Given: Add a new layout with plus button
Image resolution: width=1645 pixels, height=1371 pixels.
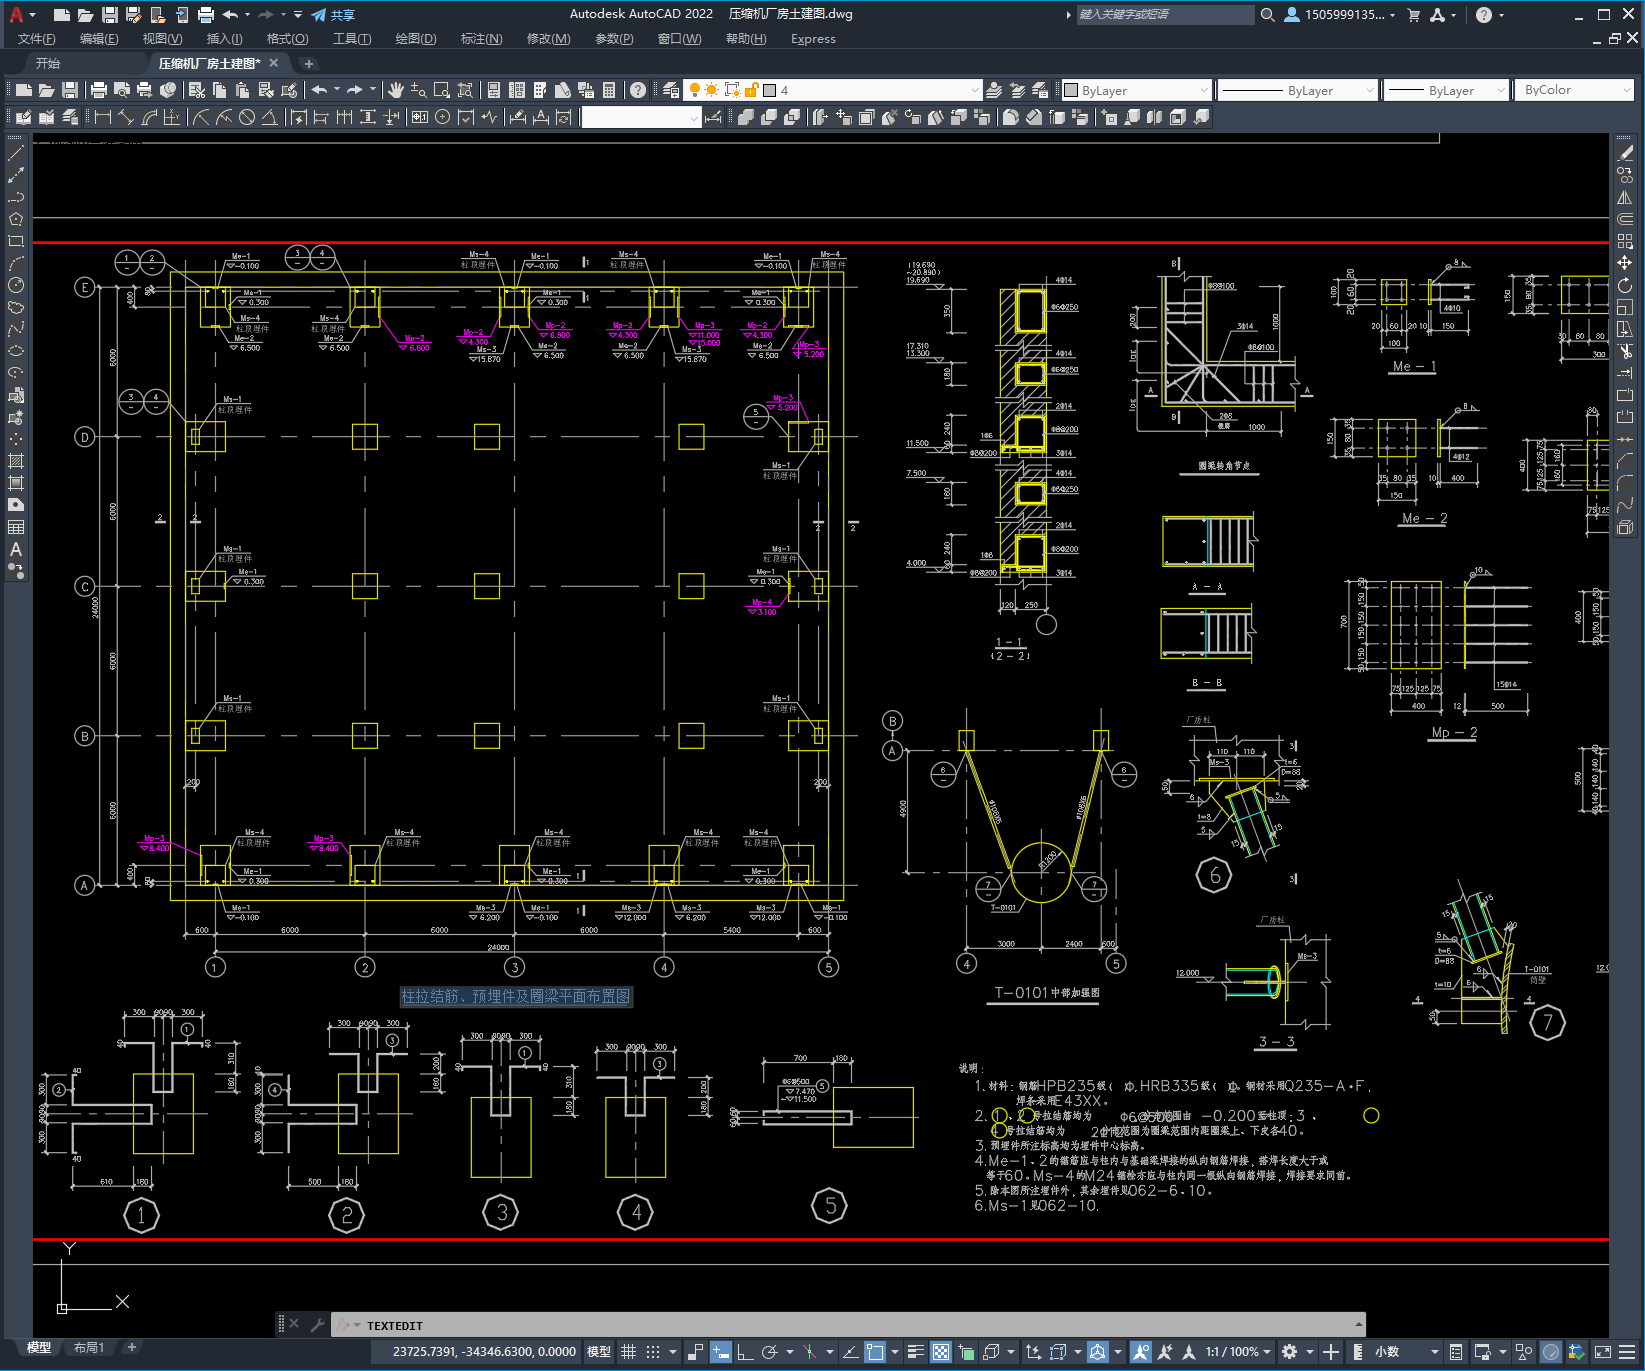Looking at the screenshot, I should pyautogui.click(x=131, y=1348).
